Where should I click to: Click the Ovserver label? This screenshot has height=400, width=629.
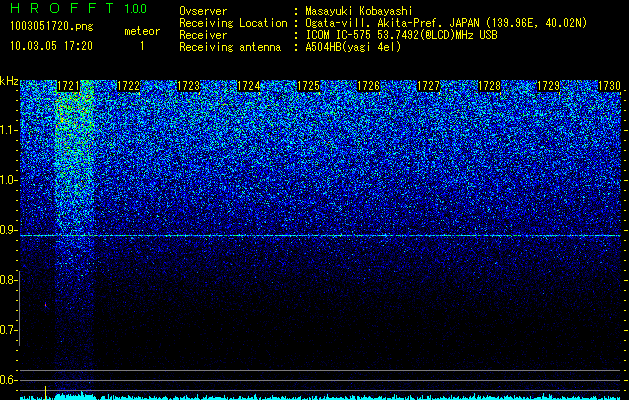[x=203, y=11]
